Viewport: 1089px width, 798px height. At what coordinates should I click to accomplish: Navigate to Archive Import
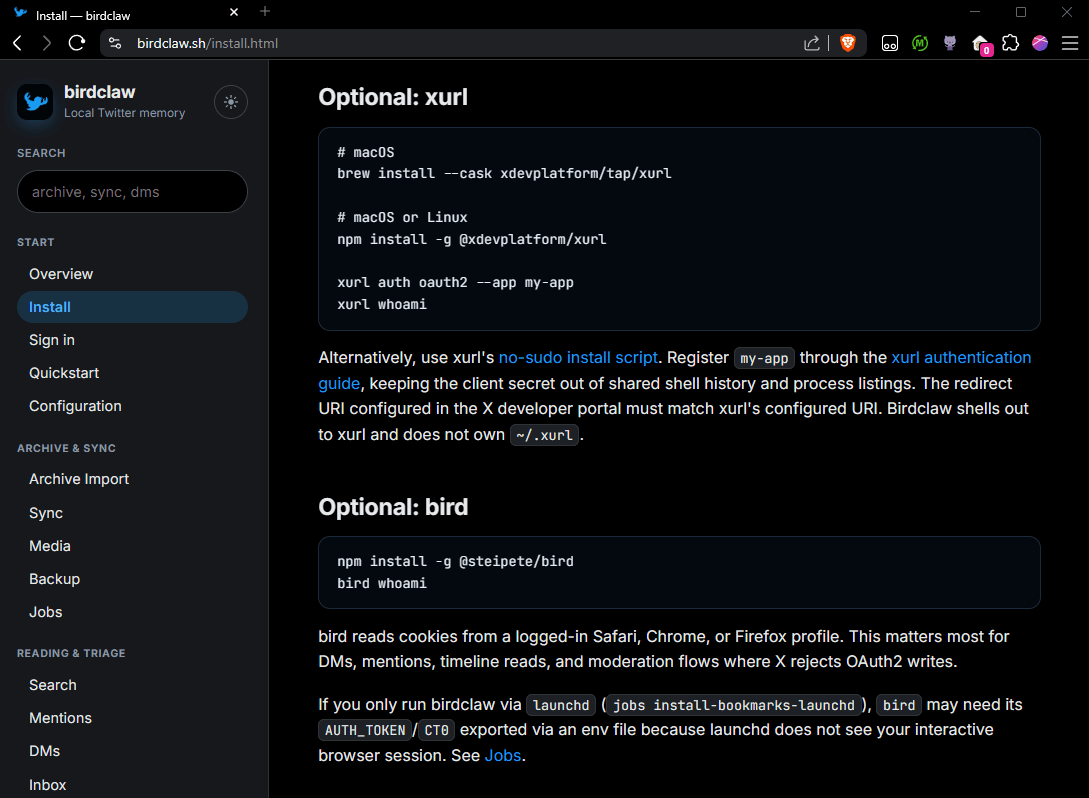(79, 479)
